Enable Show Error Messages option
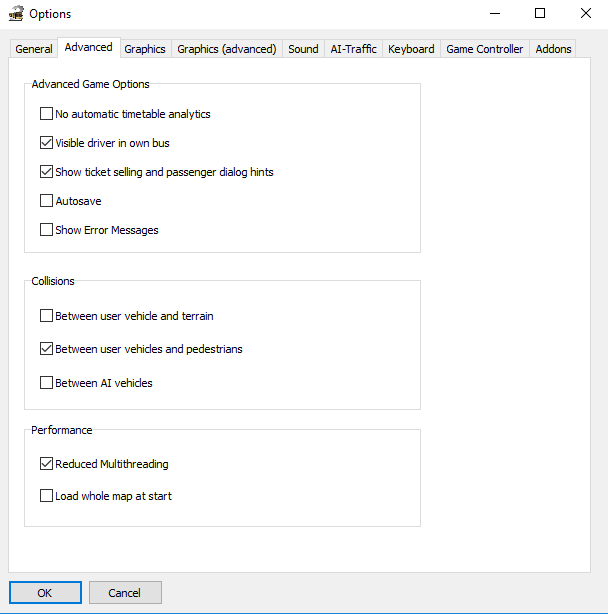Screen dimensions: 608x614 point(46,230)
